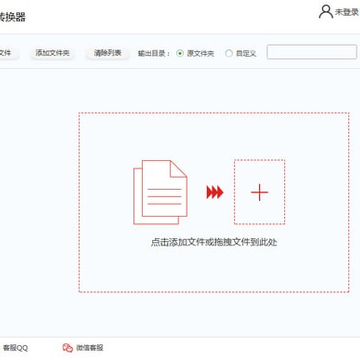
Task: Click the 输出目录 label
Action: (x=154, y=53)
